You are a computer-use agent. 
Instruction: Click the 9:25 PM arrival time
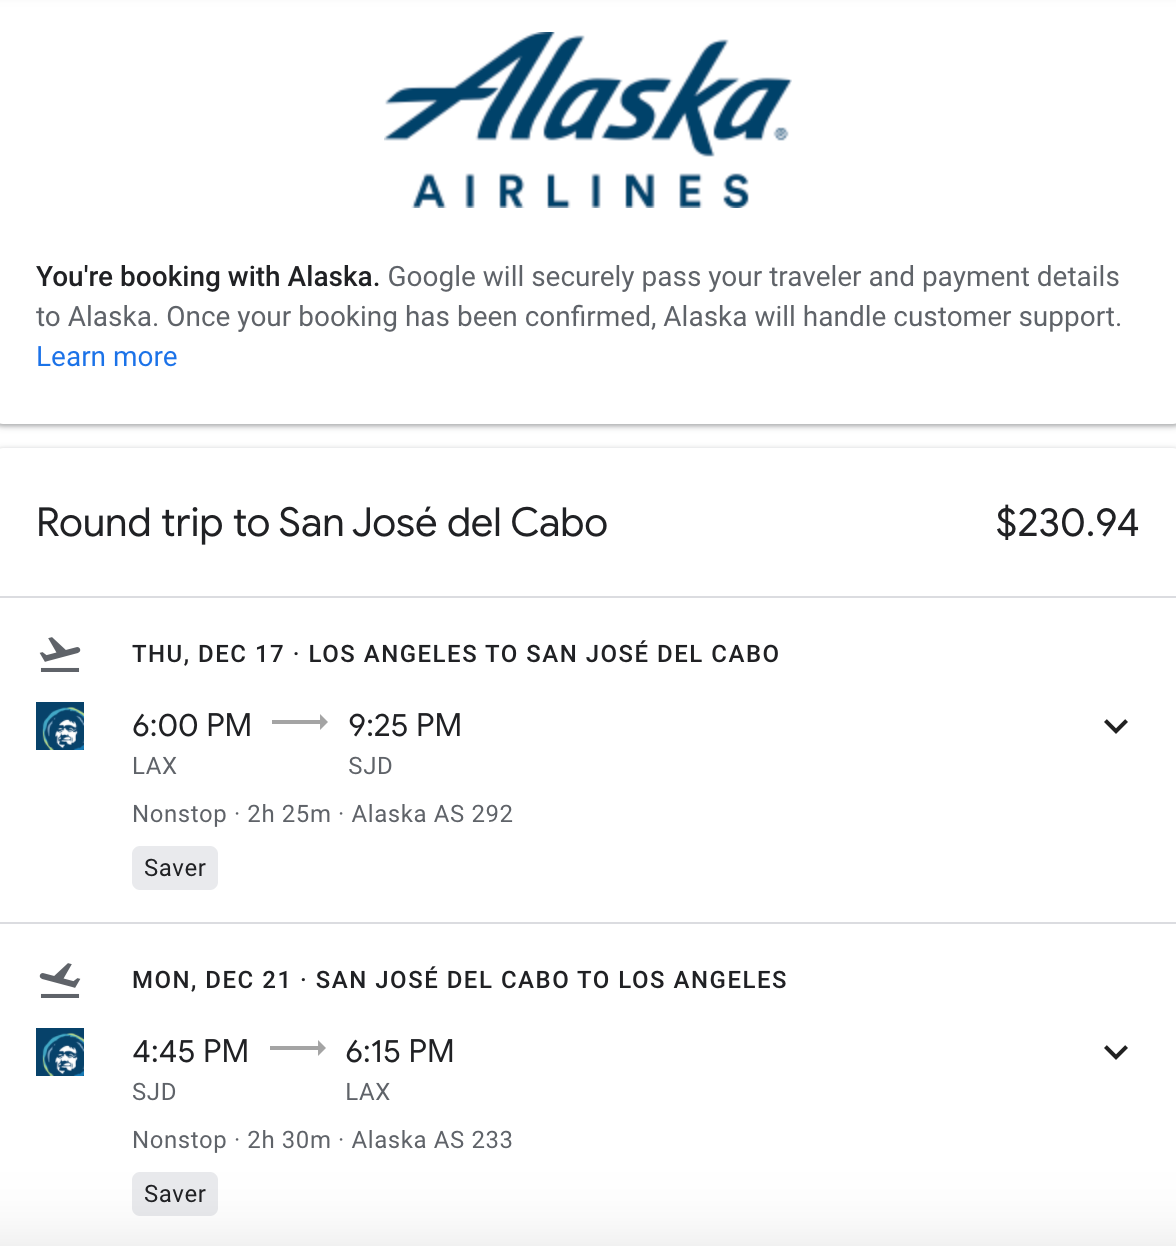tap(405, 725)
